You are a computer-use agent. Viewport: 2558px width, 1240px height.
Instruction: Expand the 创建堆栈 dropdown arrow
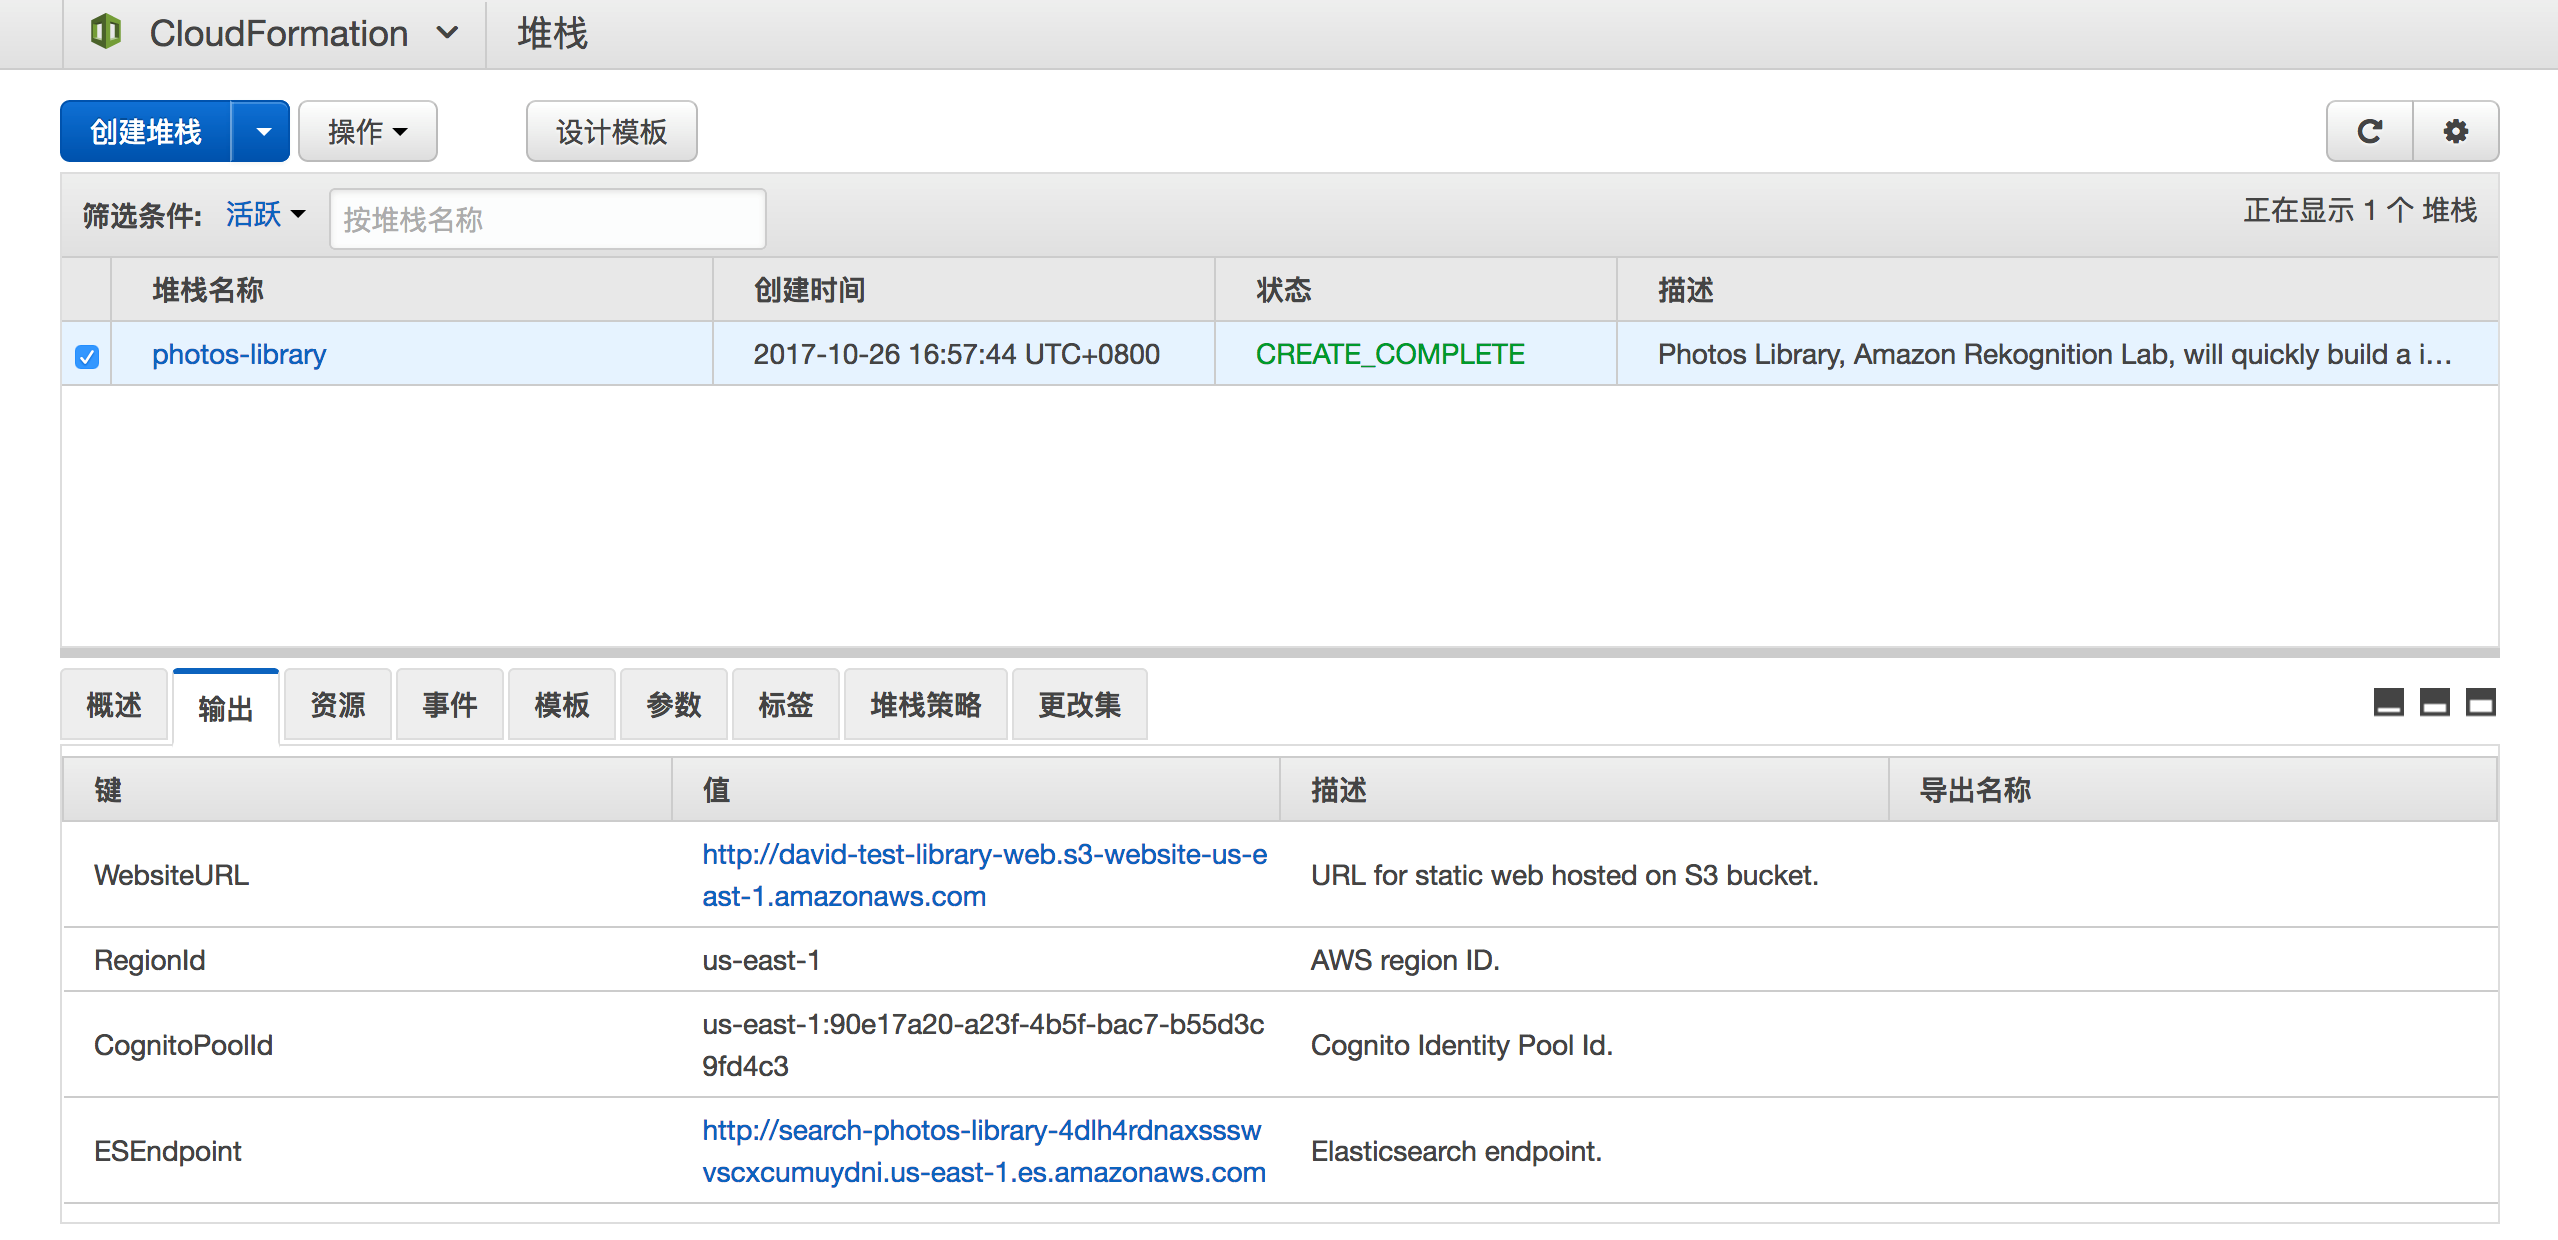point(262,131)
